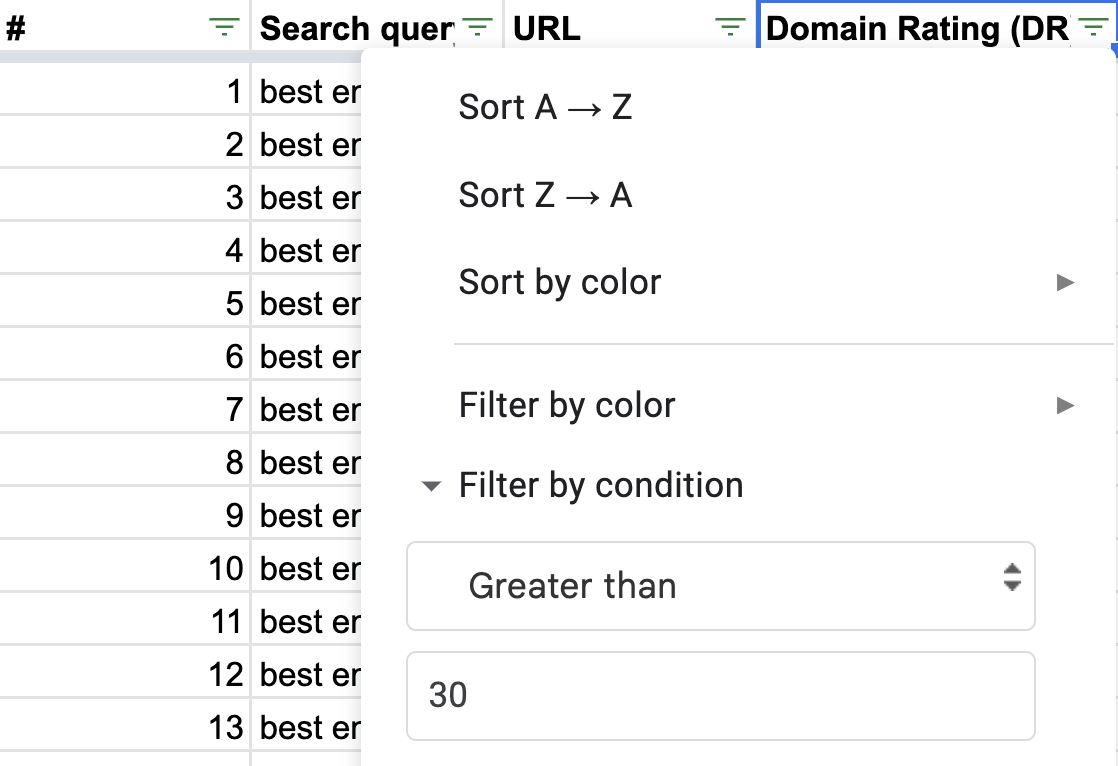
Task: Click the Filter by color submenu arrow
Action: pos(1064,405)
